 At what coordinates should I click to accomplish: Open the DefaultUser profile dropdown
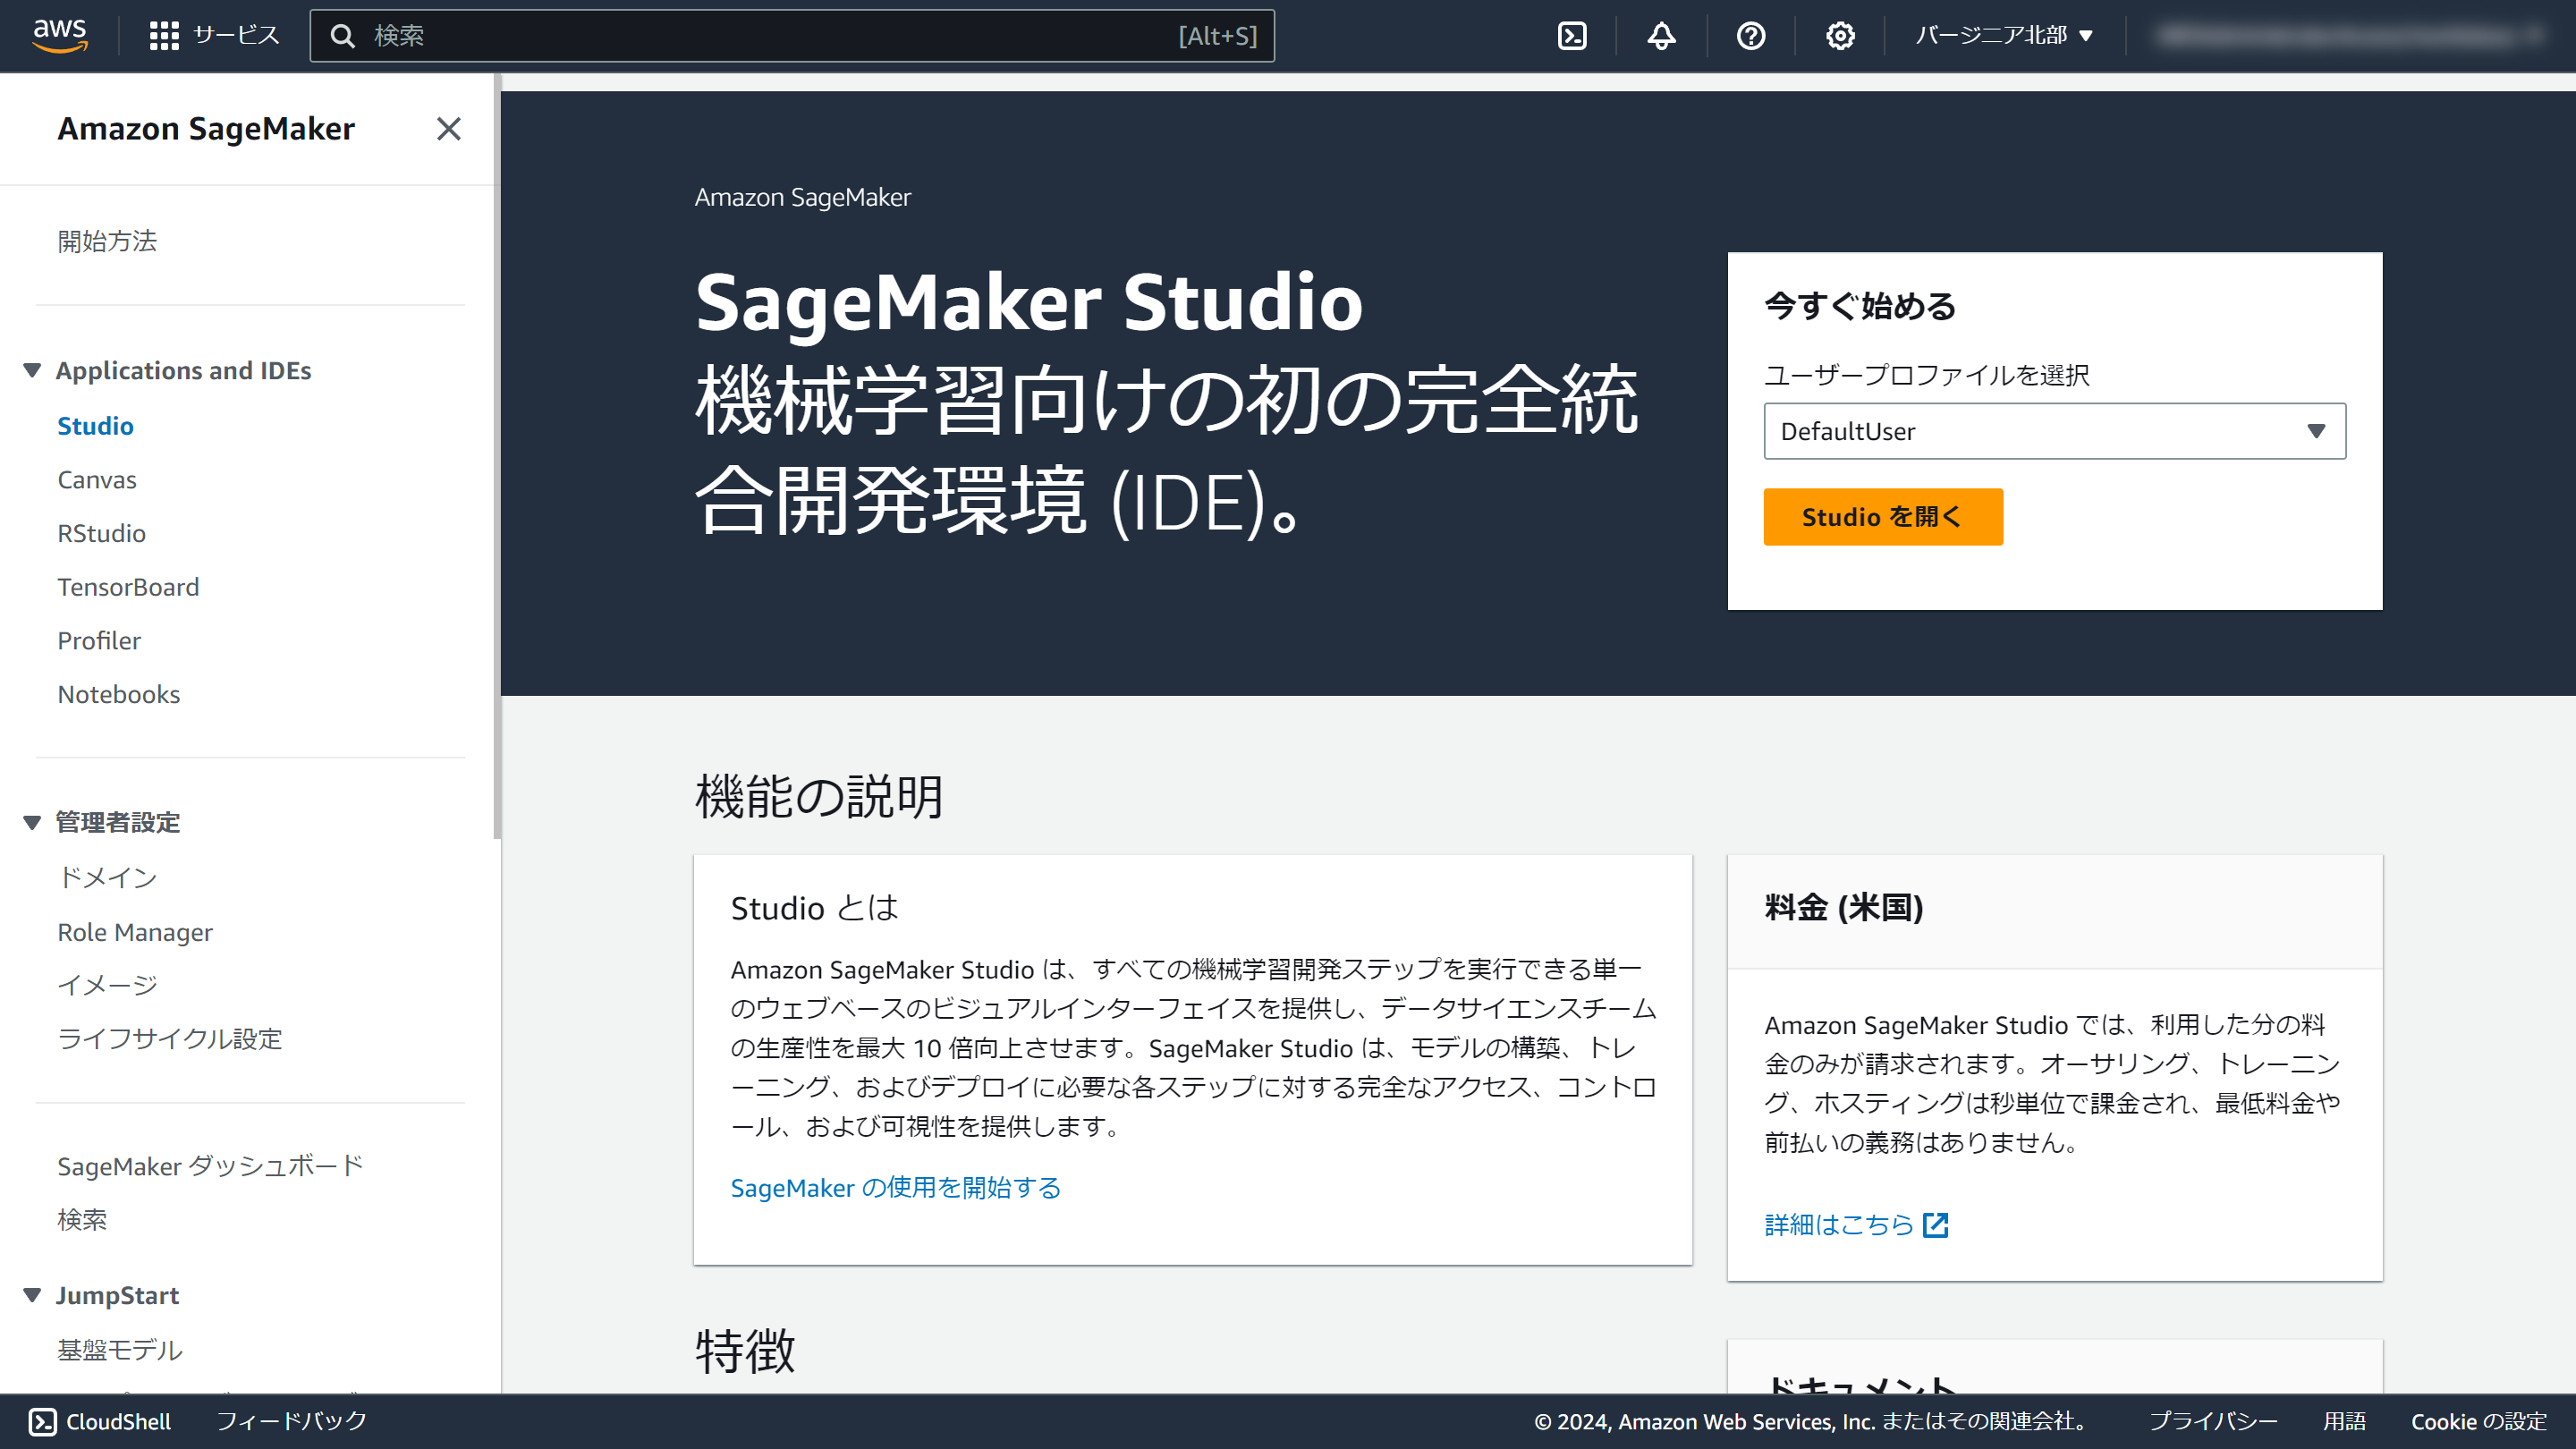(x=2054, y=431)
